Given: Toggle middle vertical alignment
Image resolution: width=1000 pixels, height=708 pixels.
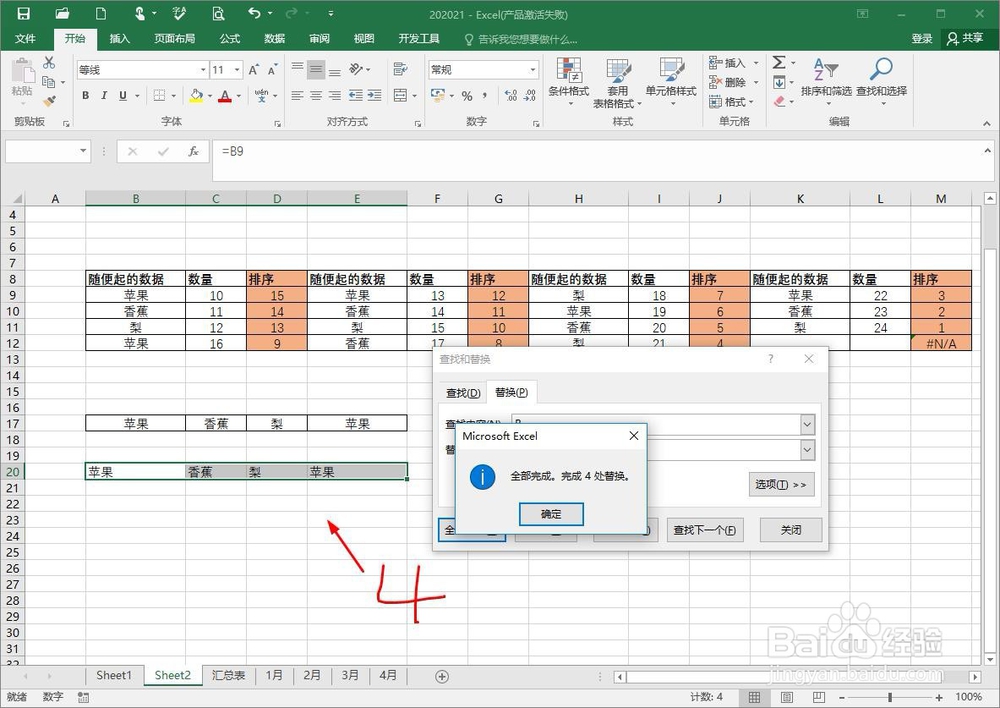Looking at the screenshot, I should coord(316,69).
